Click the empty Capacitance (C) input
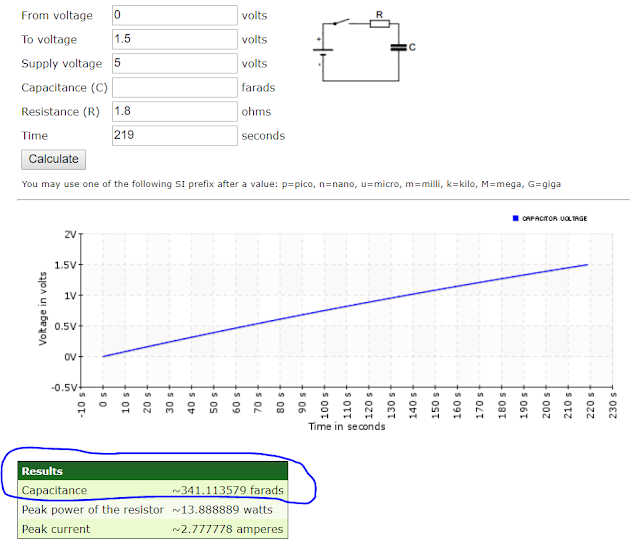640x549 pixels. pos(175,88)
